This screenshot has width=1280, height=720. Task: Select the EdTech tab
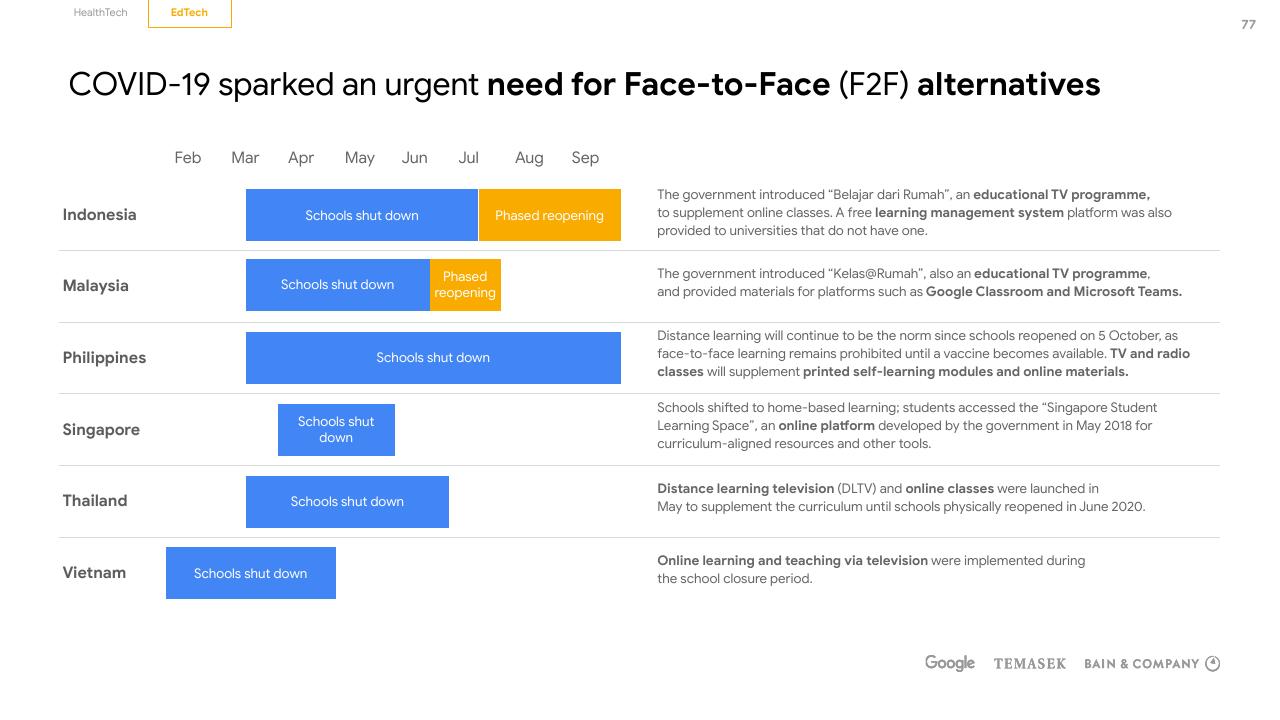click(189, 13)
